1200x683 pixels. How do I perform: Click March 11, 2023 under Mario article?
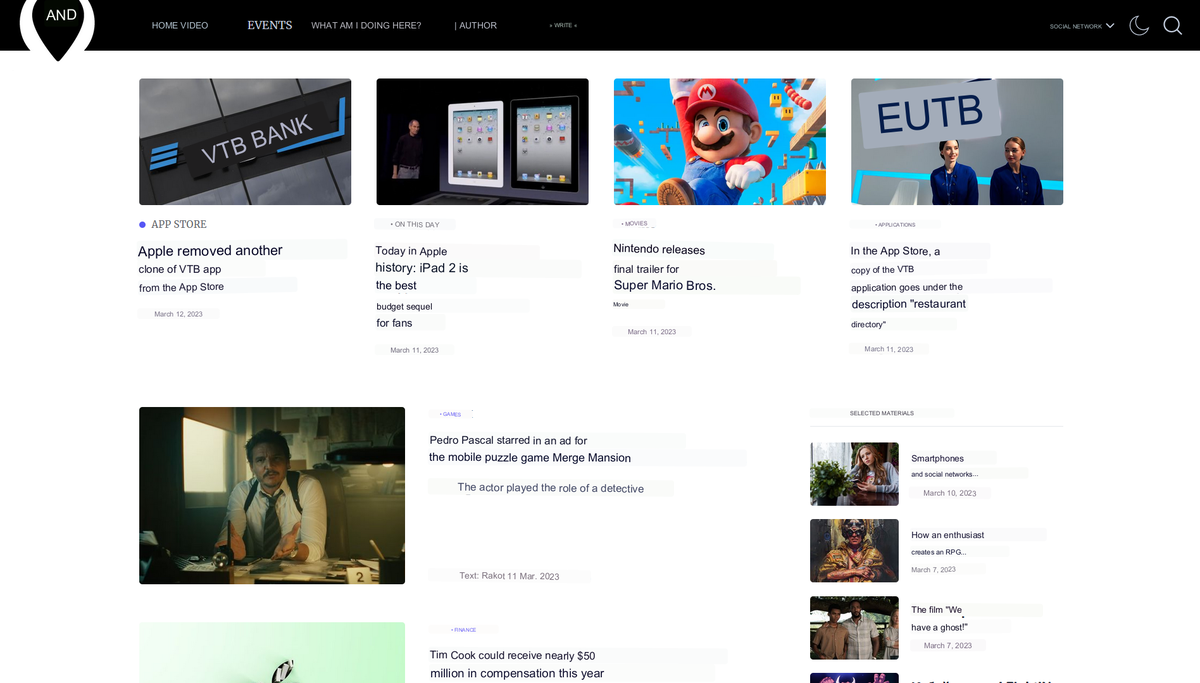pyautogui.click(x=651, y=332)
